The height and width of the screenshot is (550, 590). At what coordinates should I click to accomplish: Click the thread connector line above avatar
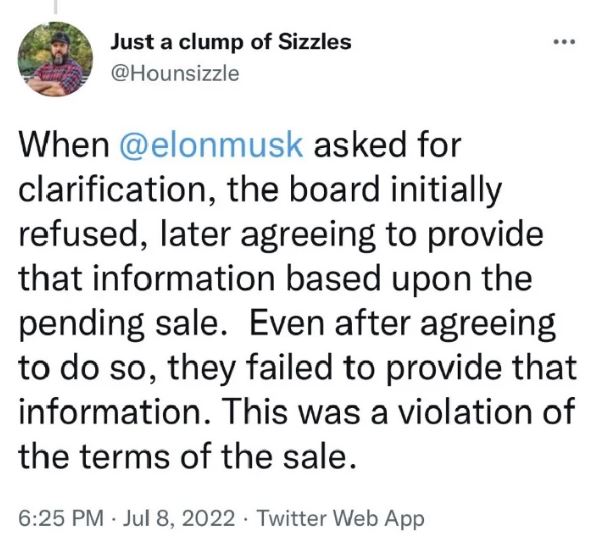[55, 7]
